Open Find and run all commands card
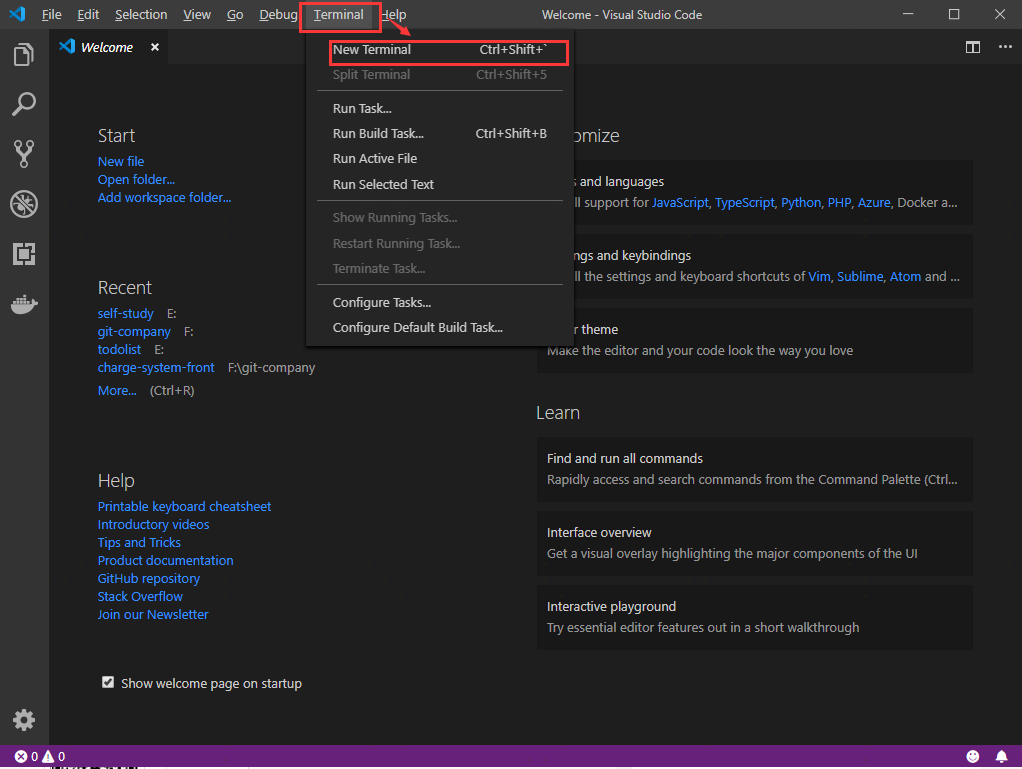Screen dimensions: 1022x769 click(x=755, y=469)
